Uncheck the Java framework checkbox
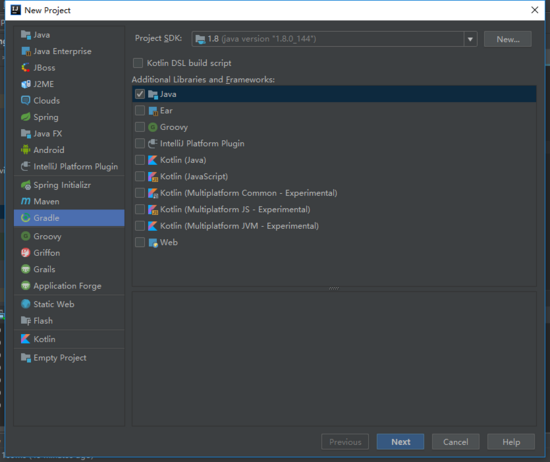This screenshot has width=550, height=462. click(x=140, y=94)
